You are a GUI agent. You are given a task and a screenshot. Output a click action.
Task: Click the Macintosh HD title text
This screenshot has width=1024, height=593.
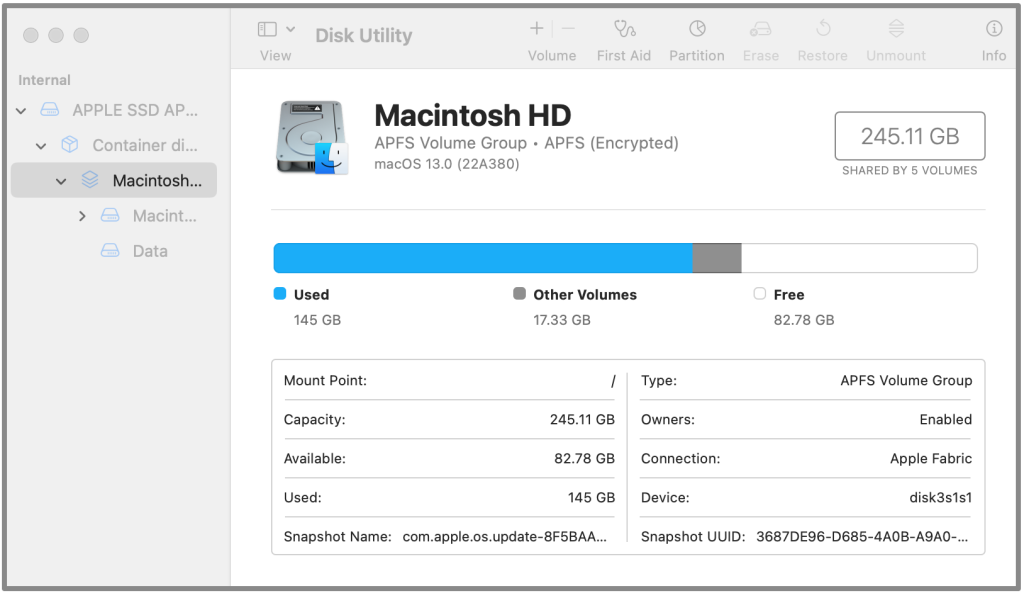pos(473,116)
